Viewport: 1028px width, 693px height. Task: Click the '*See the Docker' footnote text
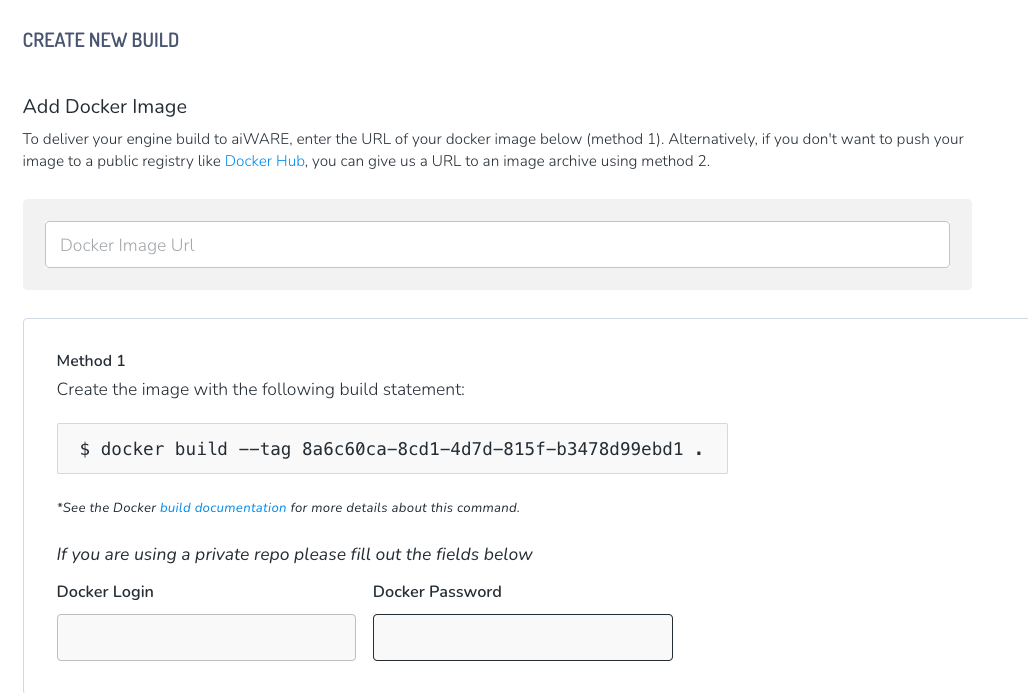[107, 508]
